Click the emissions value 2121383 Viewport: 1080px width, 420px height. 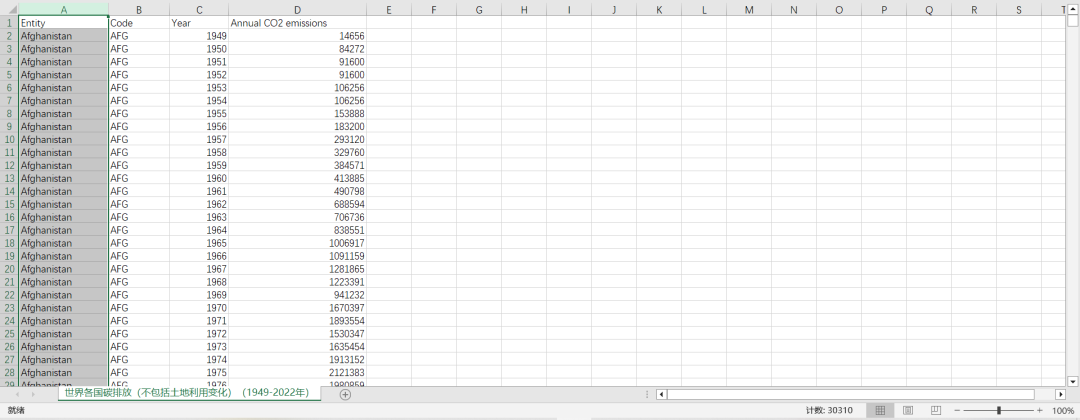pos(298,372)
